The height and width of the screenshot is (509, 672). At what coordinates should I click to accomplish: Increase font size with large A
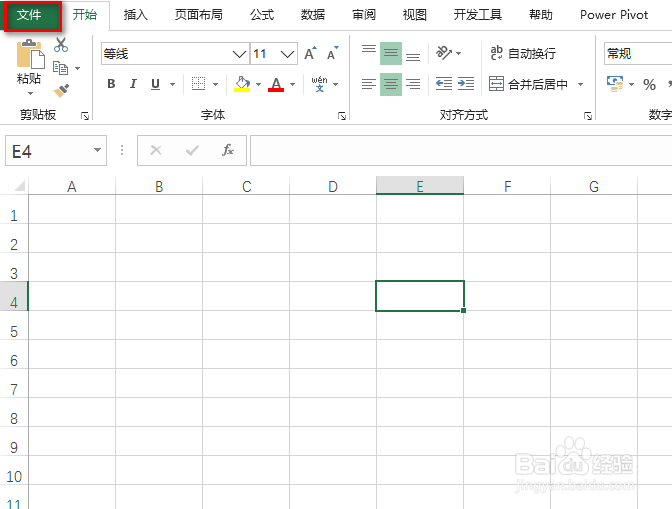310,54
